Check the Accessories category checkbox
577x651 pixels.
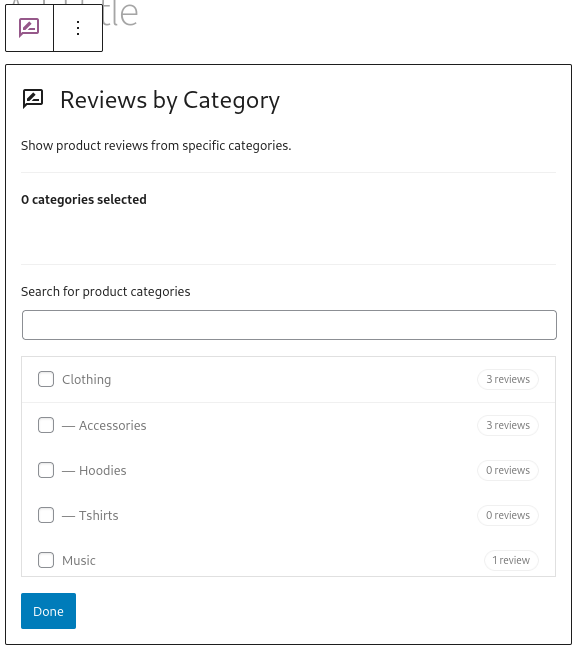[46, 425]
